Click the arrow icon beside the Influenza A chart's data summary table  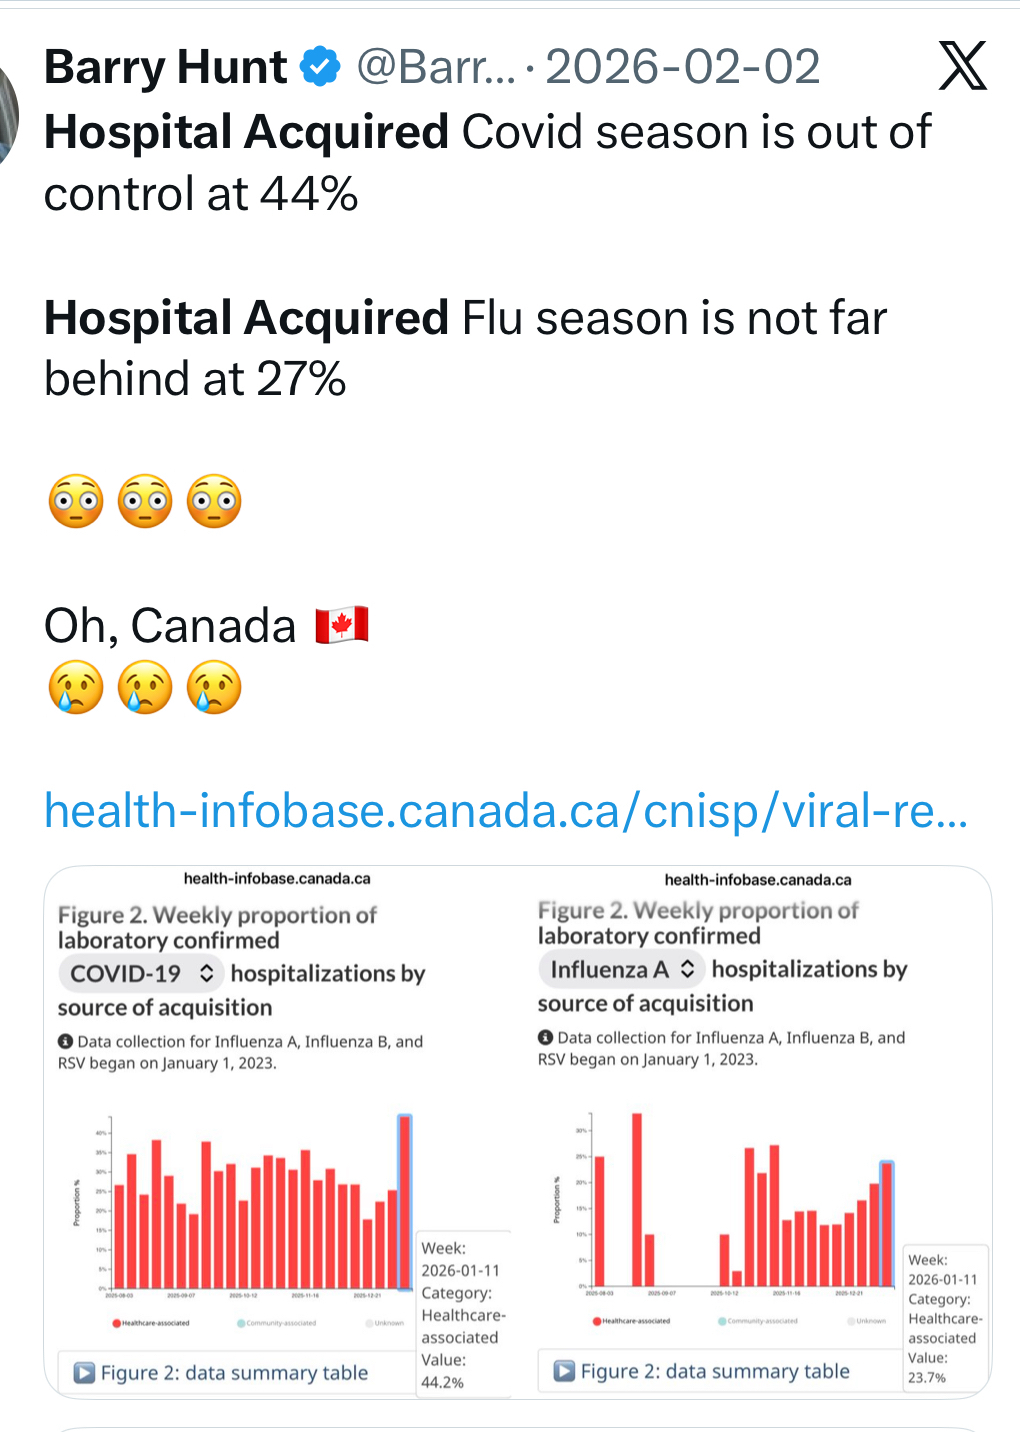pos(565,1371)
